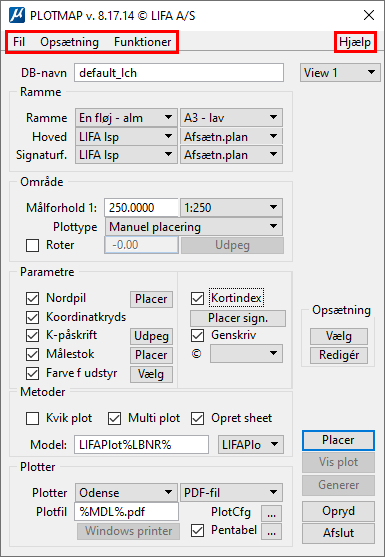Screen dimensions: 385x557
Task: Click the Afslut button
Action: click(338, 533)
